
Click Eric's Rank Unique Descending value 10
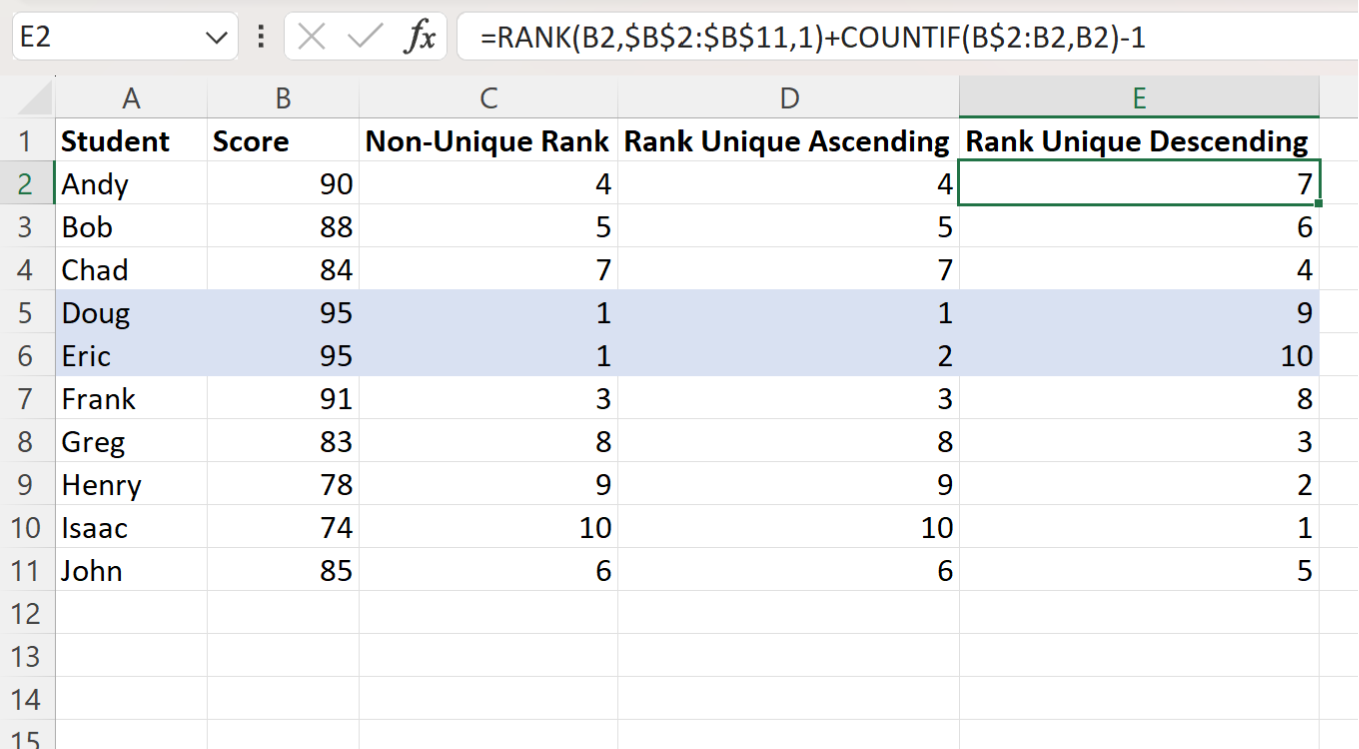tap(1139, 356)
